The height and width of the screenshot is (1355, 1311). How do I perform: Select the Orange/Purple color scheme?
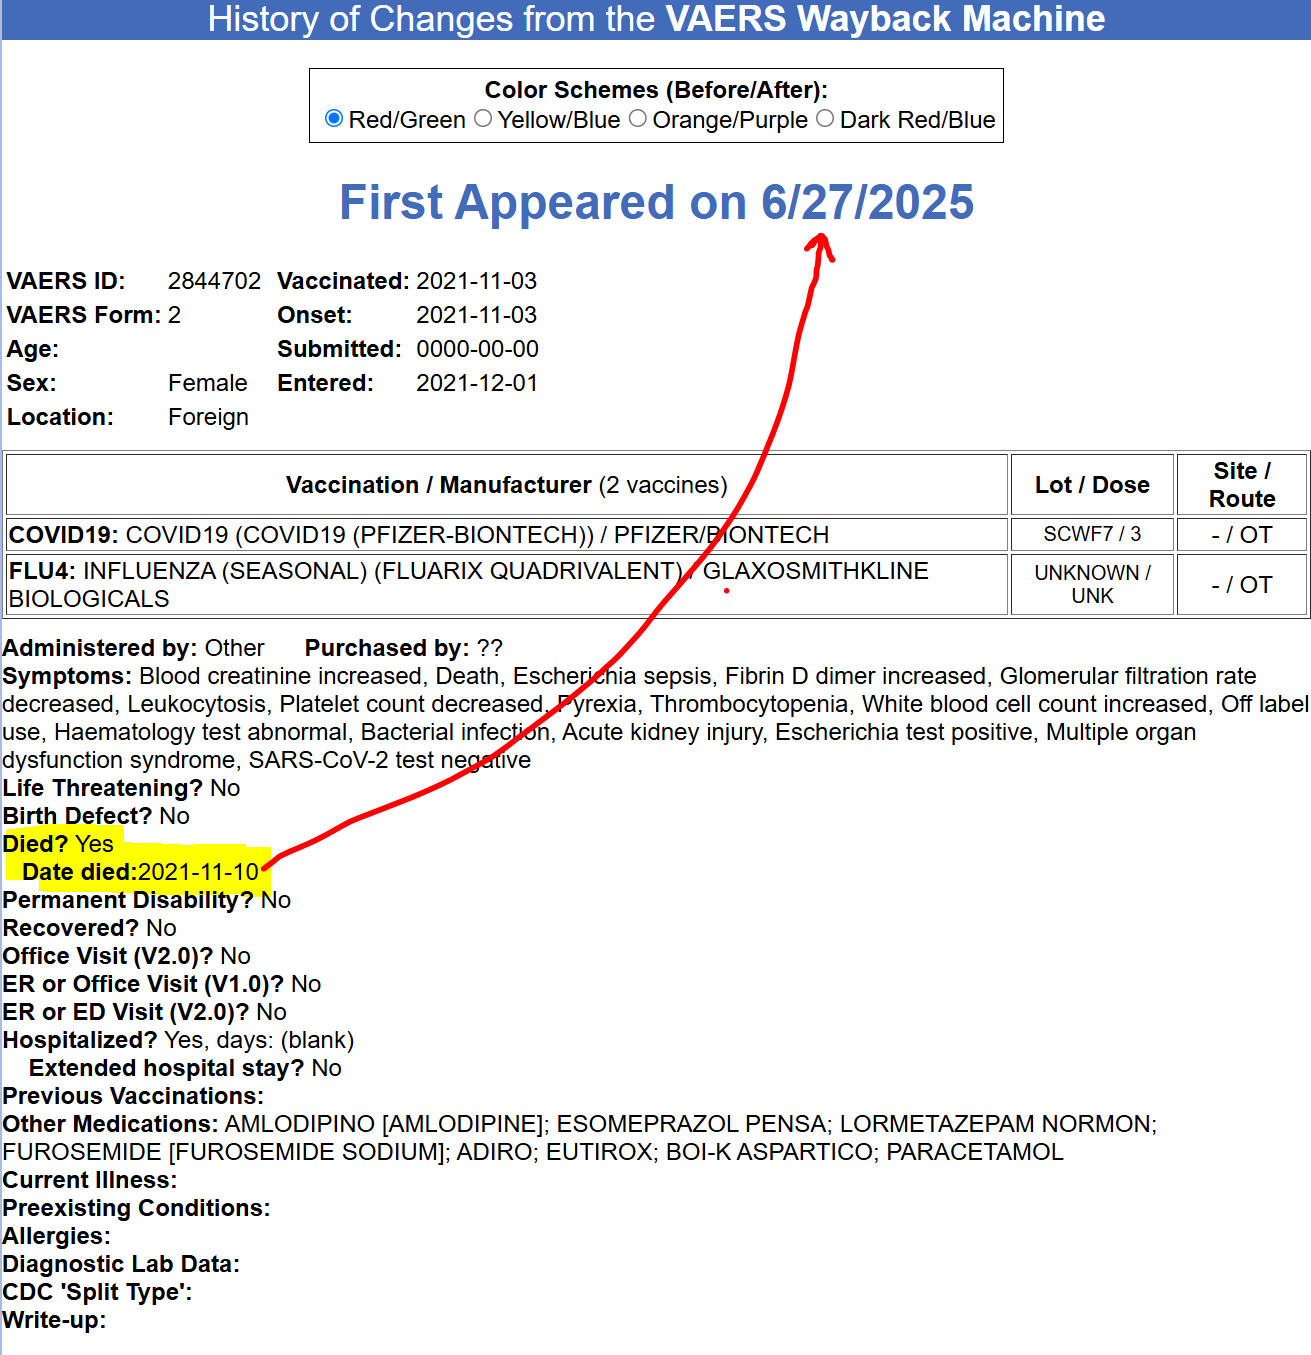638,119
